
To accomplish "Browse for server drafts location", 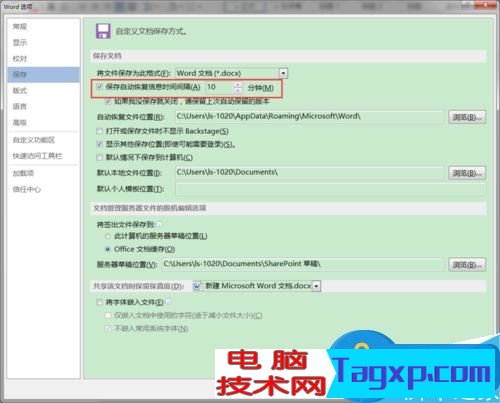I will pos(467,265).
